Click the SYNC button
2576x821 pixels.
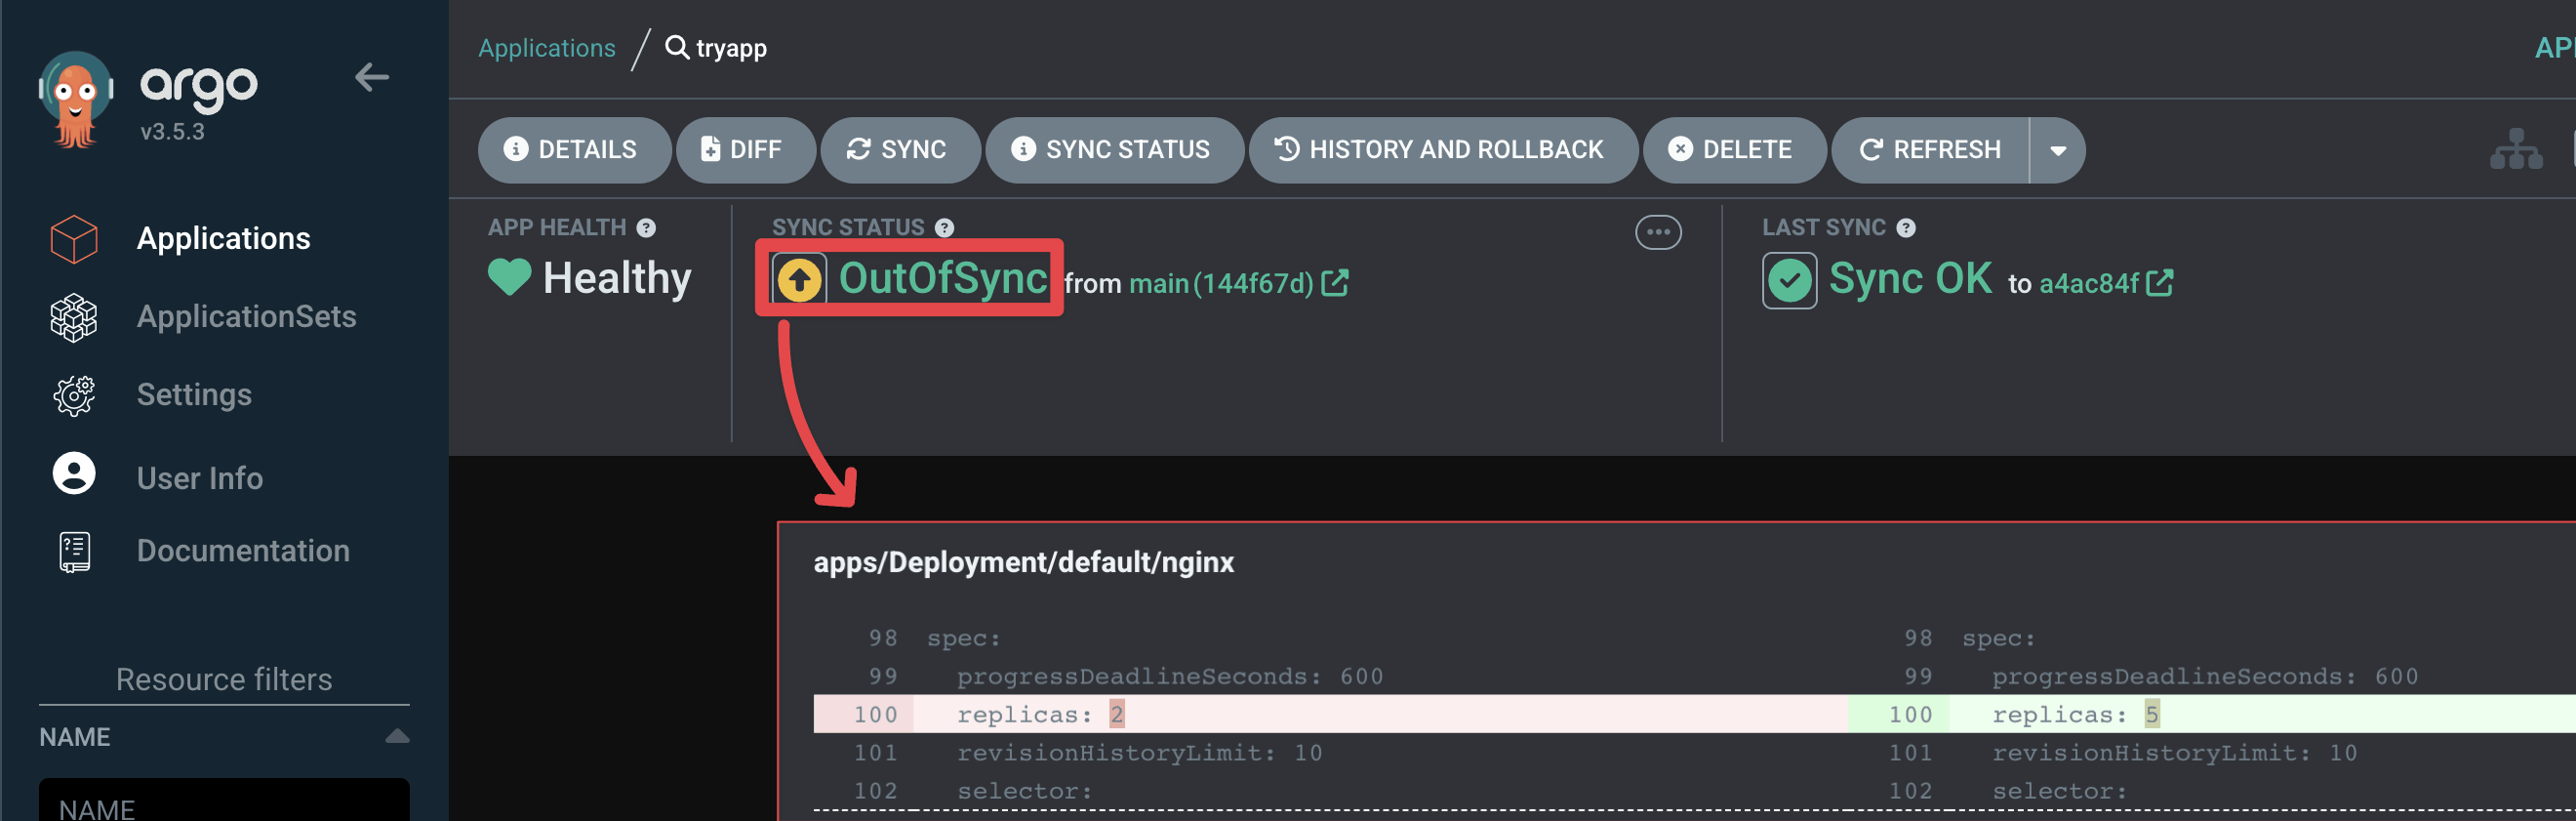click(x=900, y=150)
